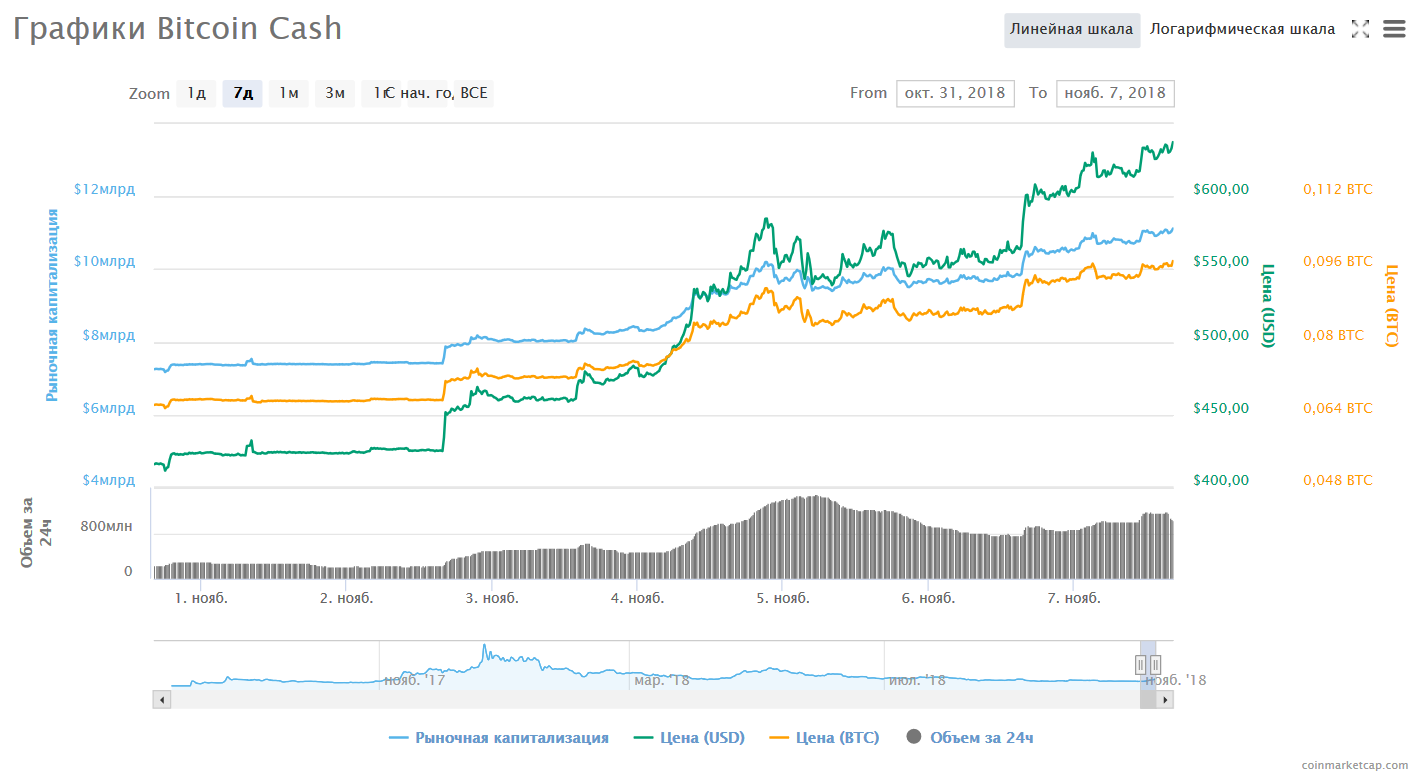The width and height of the screenshot is (1421, 775).
Task: Click the 0,112 BTC axis label
Action: coord(1338,189)
